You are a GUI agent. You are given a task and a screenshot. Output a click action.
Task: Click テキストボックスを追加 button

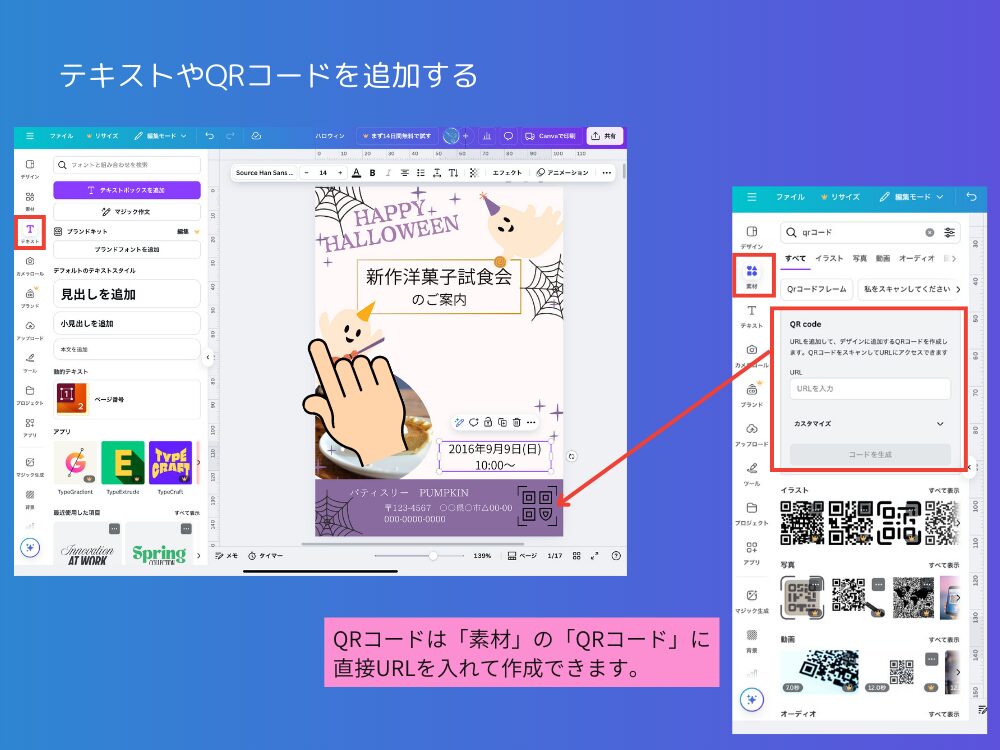[127, 190]
